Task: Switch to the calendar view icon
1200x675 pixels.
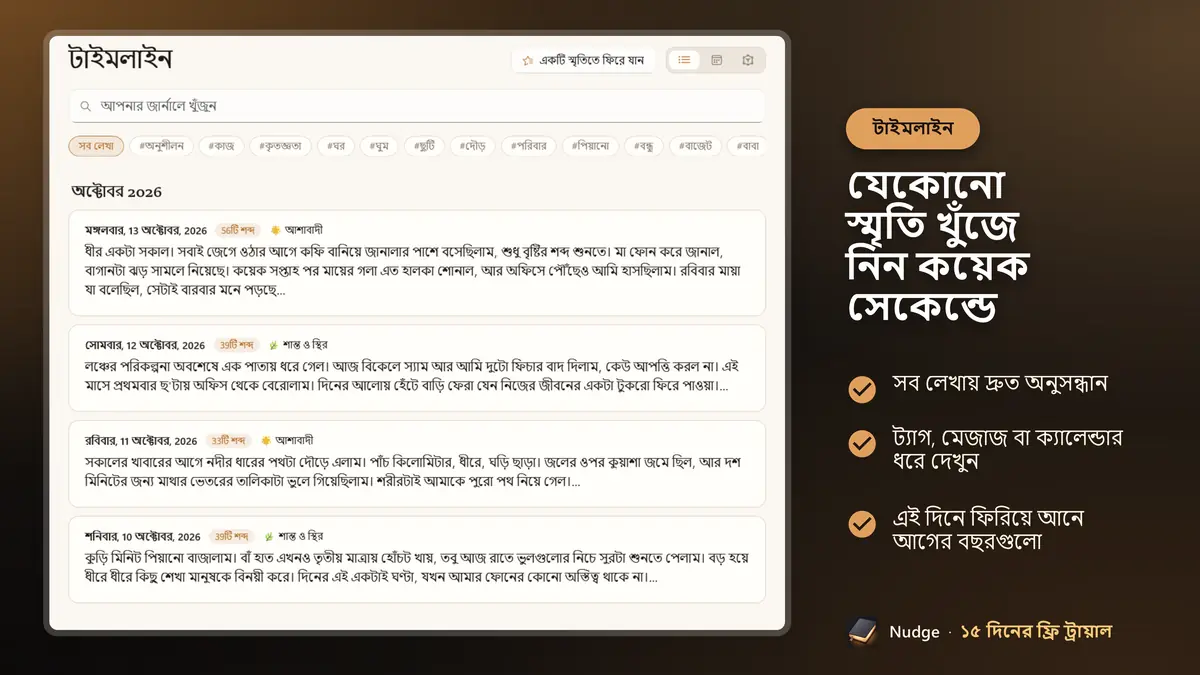Action: (x=716, y=60)
